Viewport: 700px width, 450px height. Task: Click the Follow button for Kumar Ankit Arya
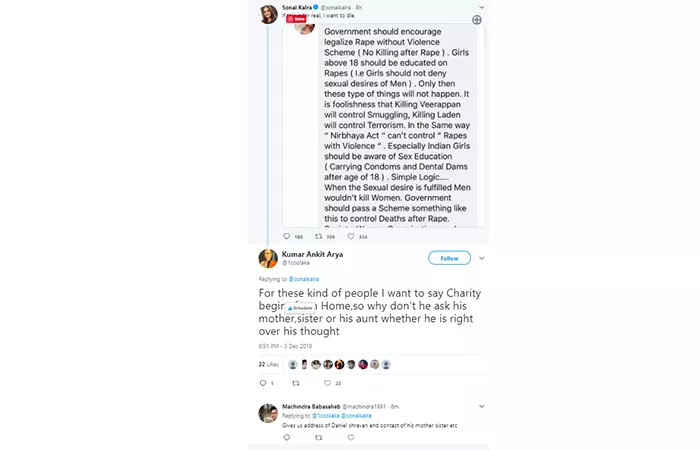coord(449,258)
